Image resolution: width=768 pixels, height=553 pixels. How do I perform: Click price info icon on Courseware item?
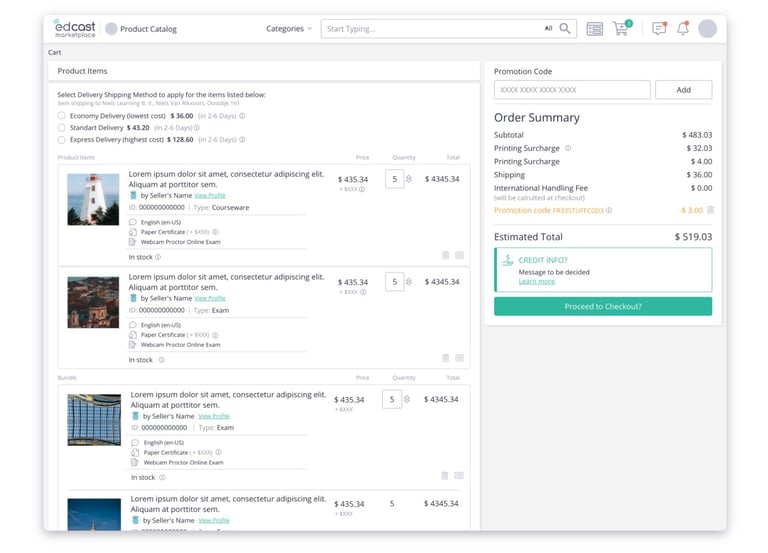pyautogui.click(x=361, y=190)
